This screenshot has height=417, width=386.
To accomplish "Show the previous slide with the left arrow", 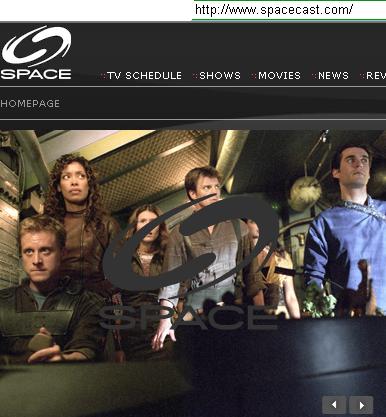I will 334,405.
